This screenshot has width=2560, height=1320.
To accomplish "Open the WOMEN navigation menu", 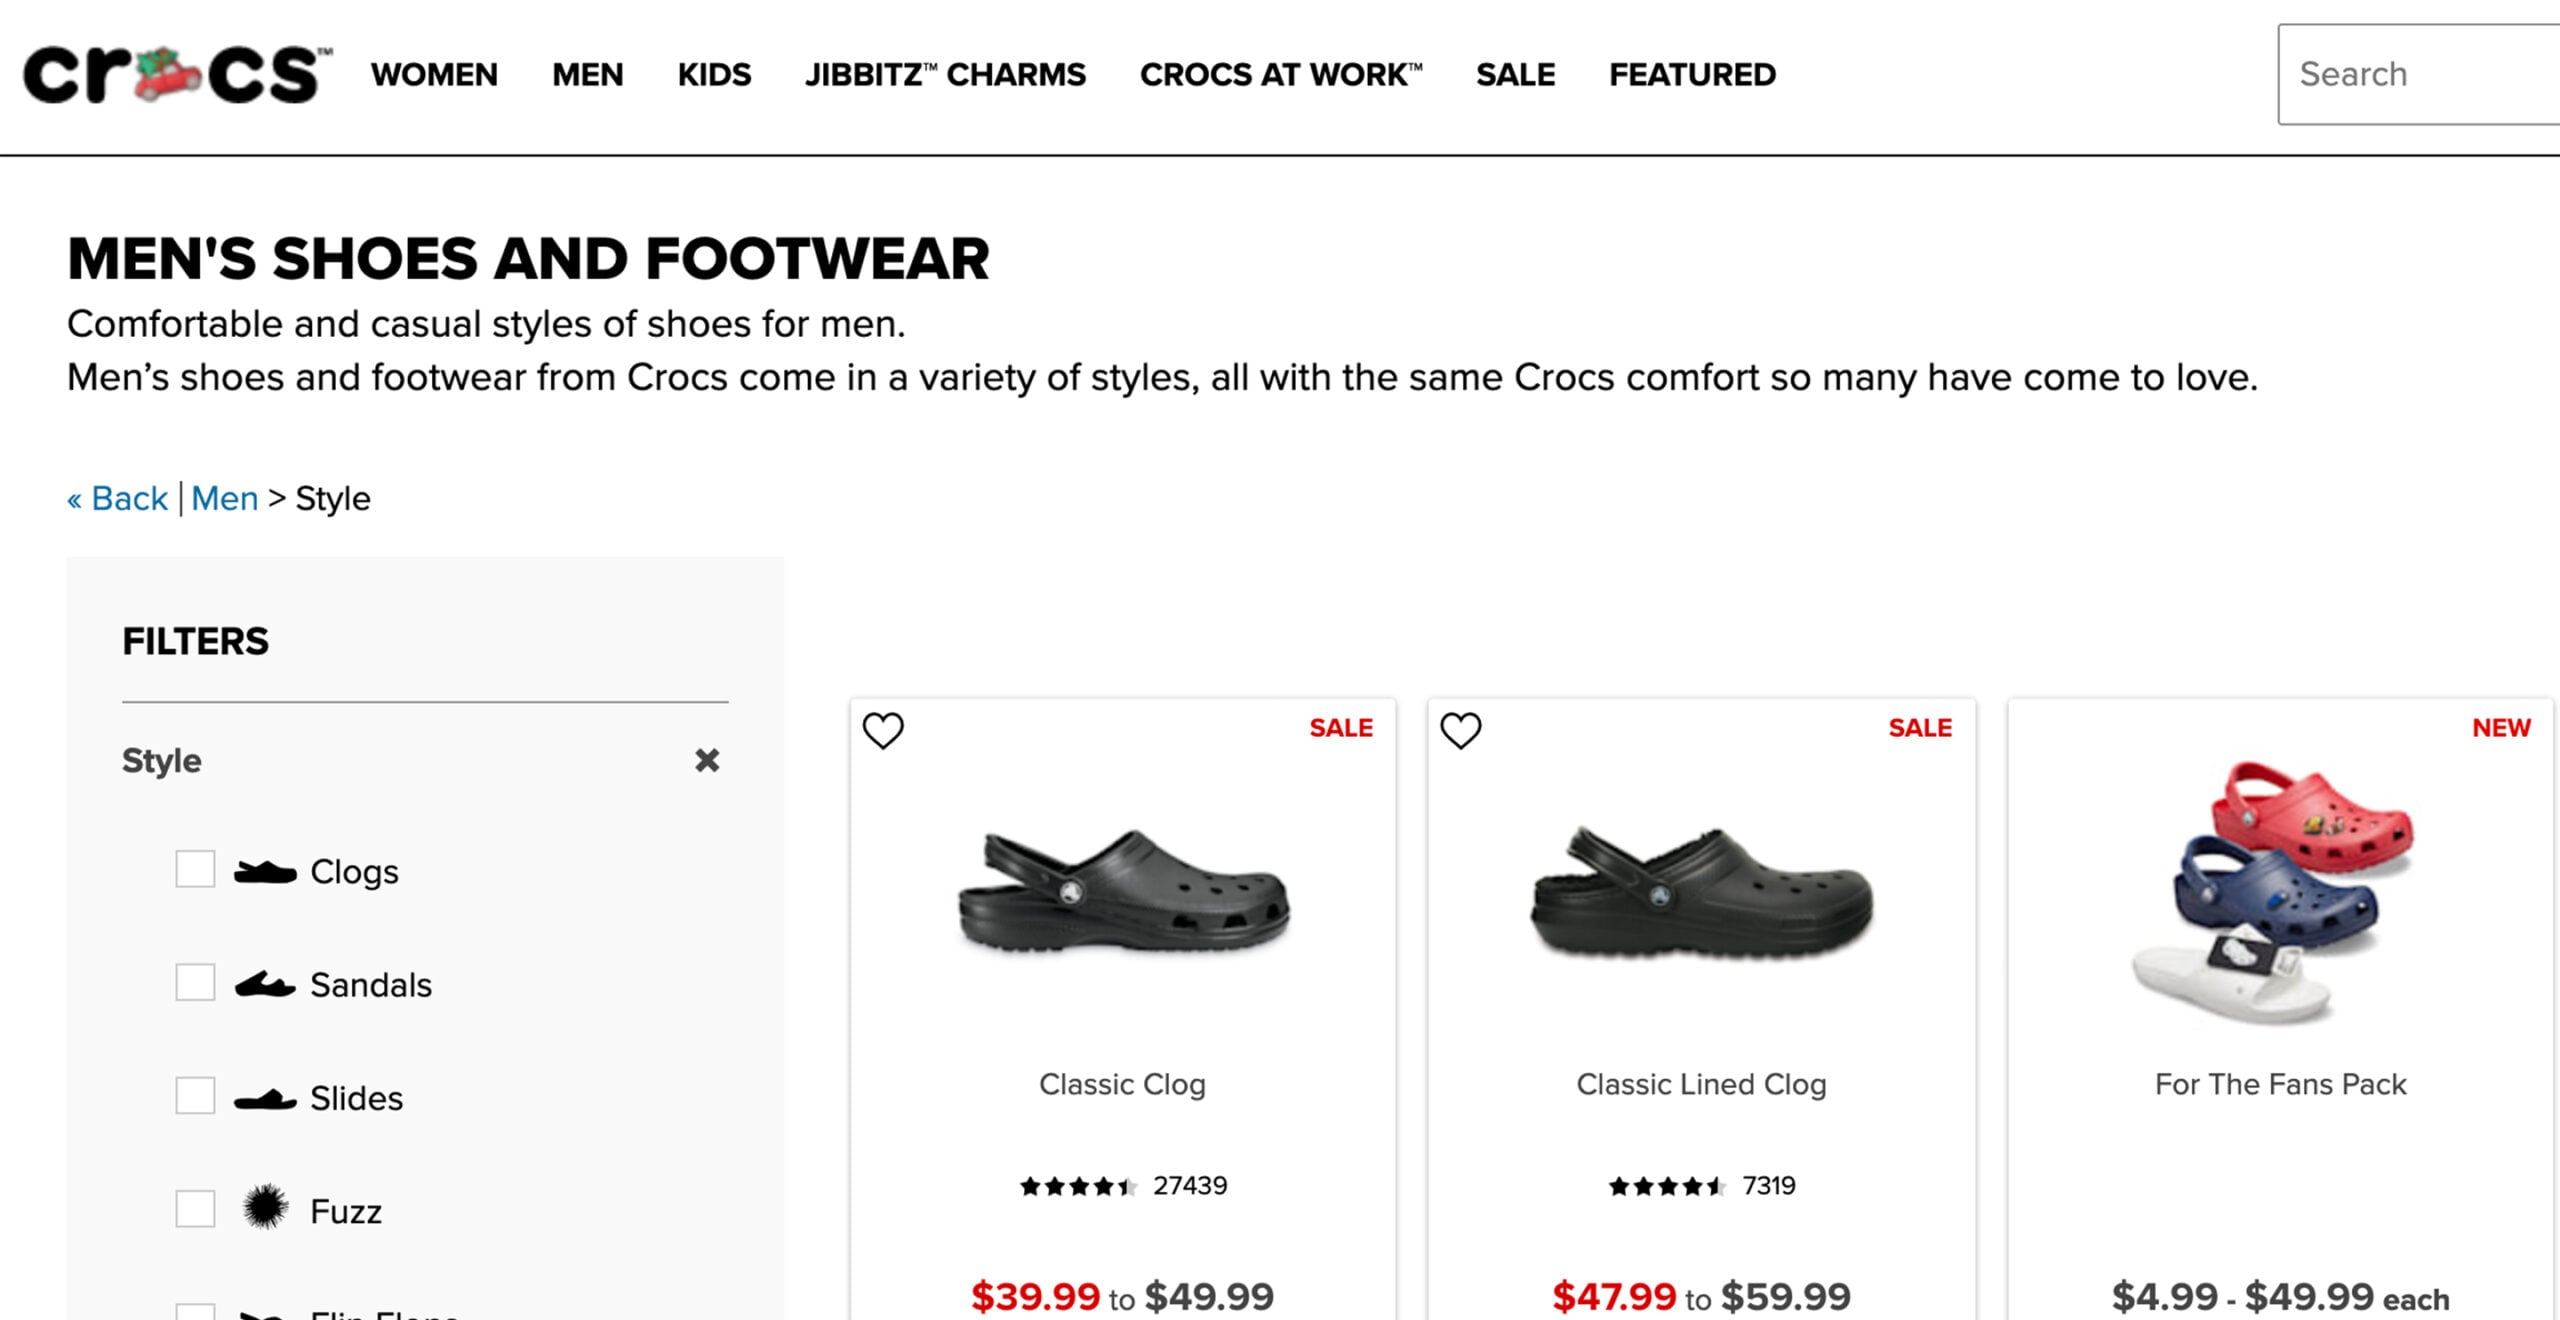I will [434, 74].
